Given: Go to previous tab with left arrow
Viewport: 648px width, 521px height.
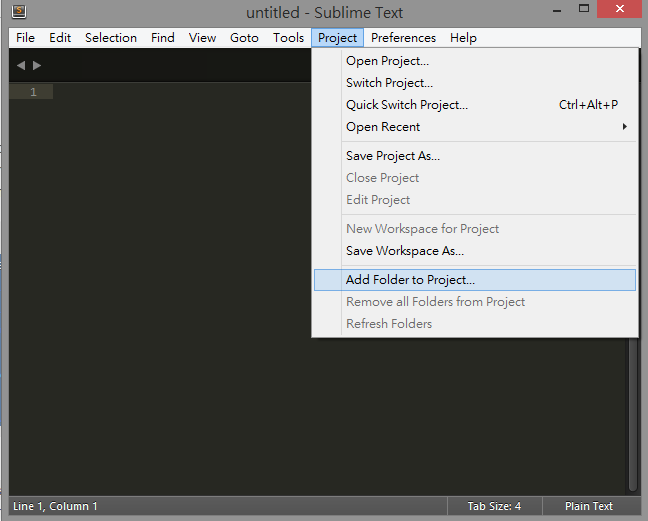Looking at the screenshot, I should [x=21, y=65].
